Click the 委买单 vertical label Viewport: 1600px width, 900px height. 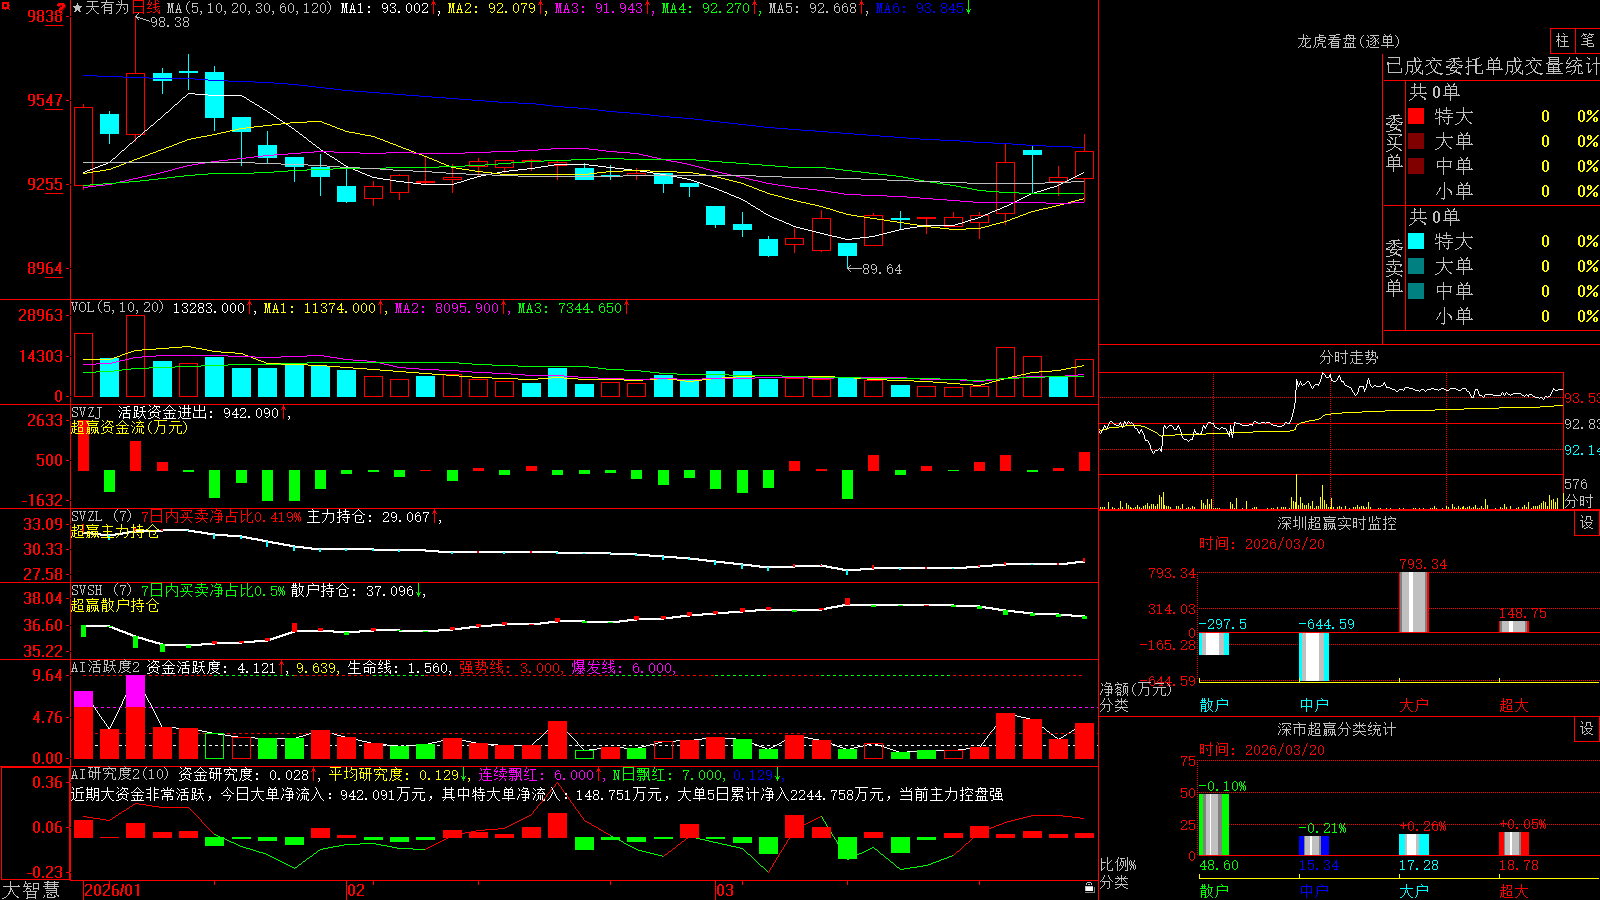pos(1394,142)
